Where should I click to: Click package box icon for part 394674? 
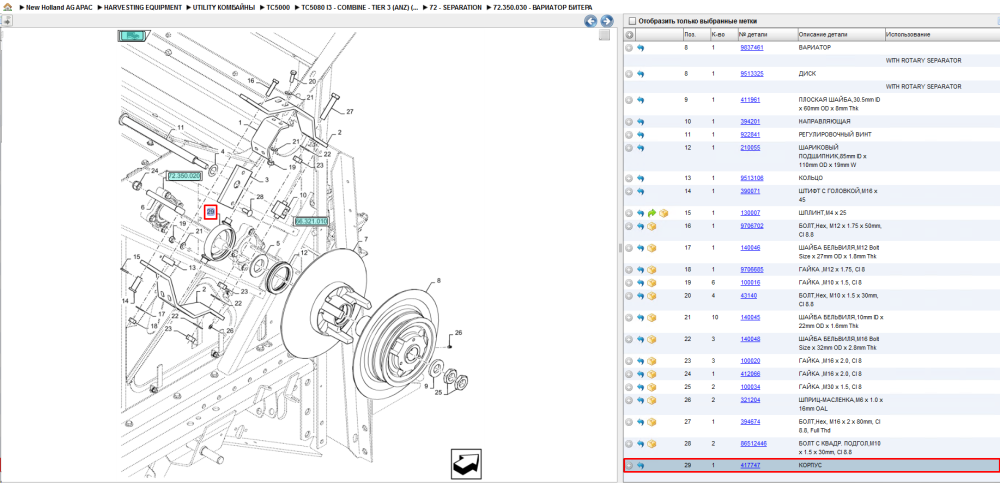tap(652, 422)
